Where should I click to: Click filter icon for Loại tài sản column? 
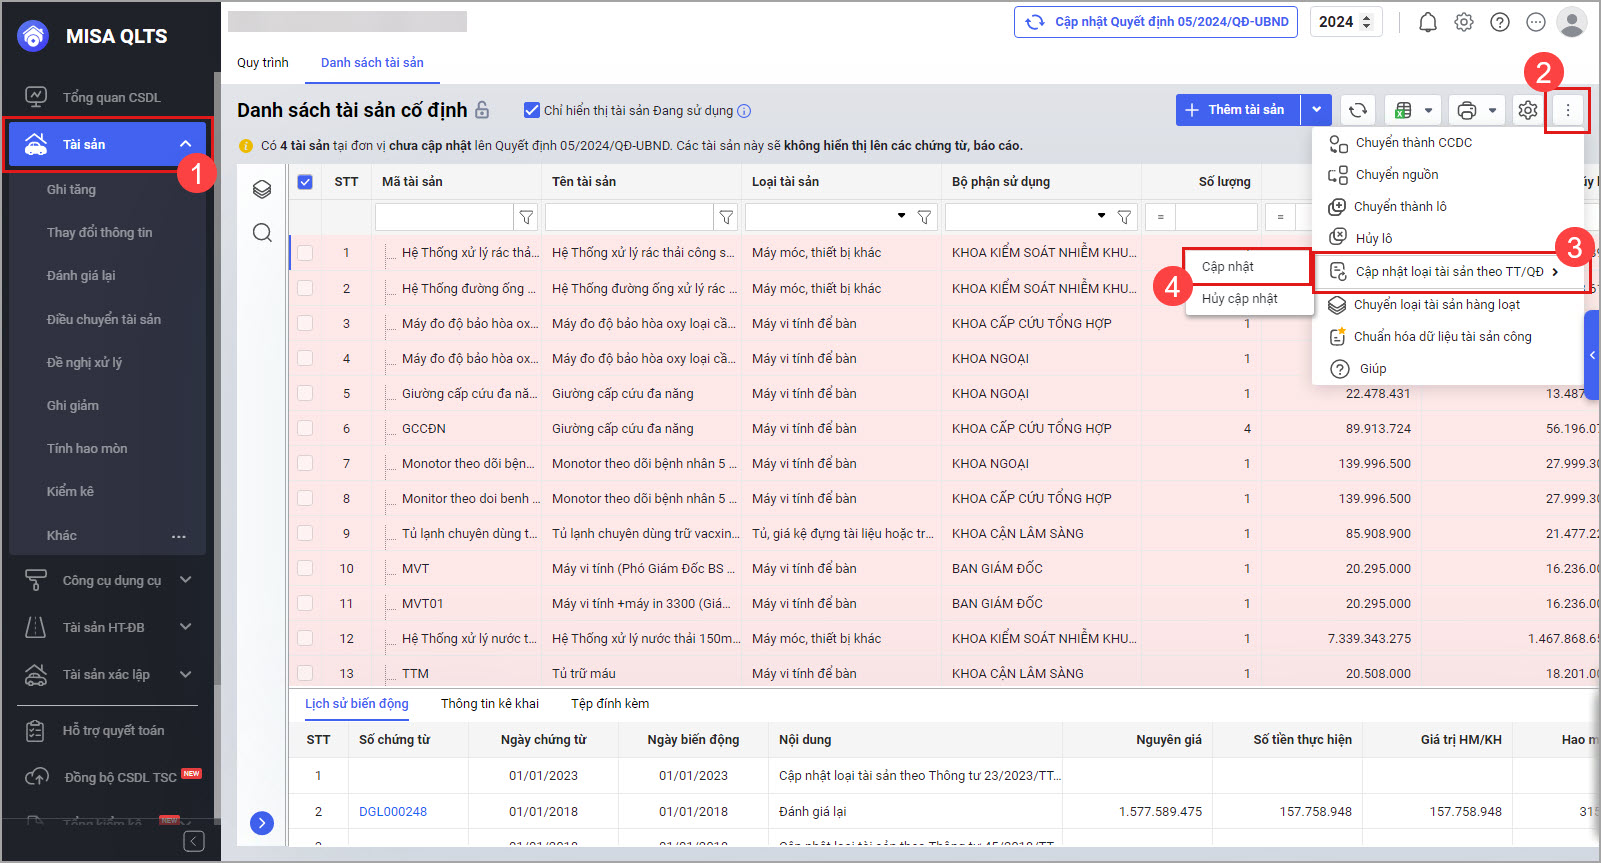click(925, 217)
